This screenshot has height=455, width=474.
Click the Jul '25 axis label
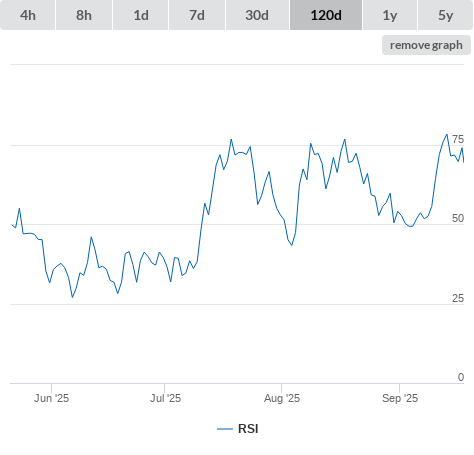tap(165, 398)
